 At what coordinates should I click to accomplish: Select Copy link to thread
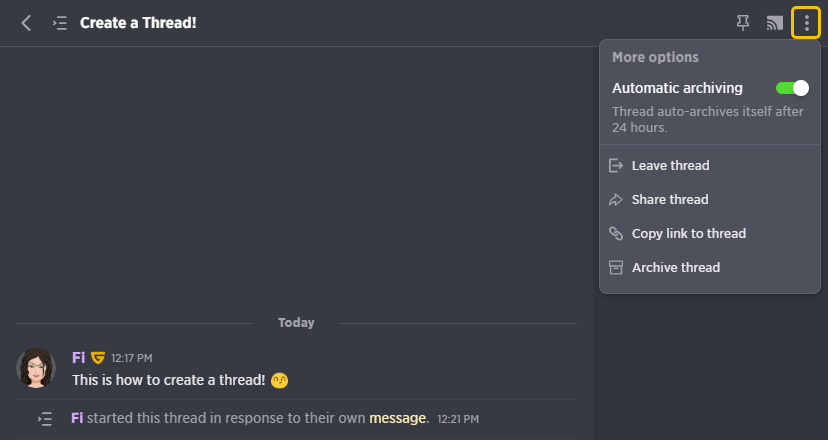(710, 233)
